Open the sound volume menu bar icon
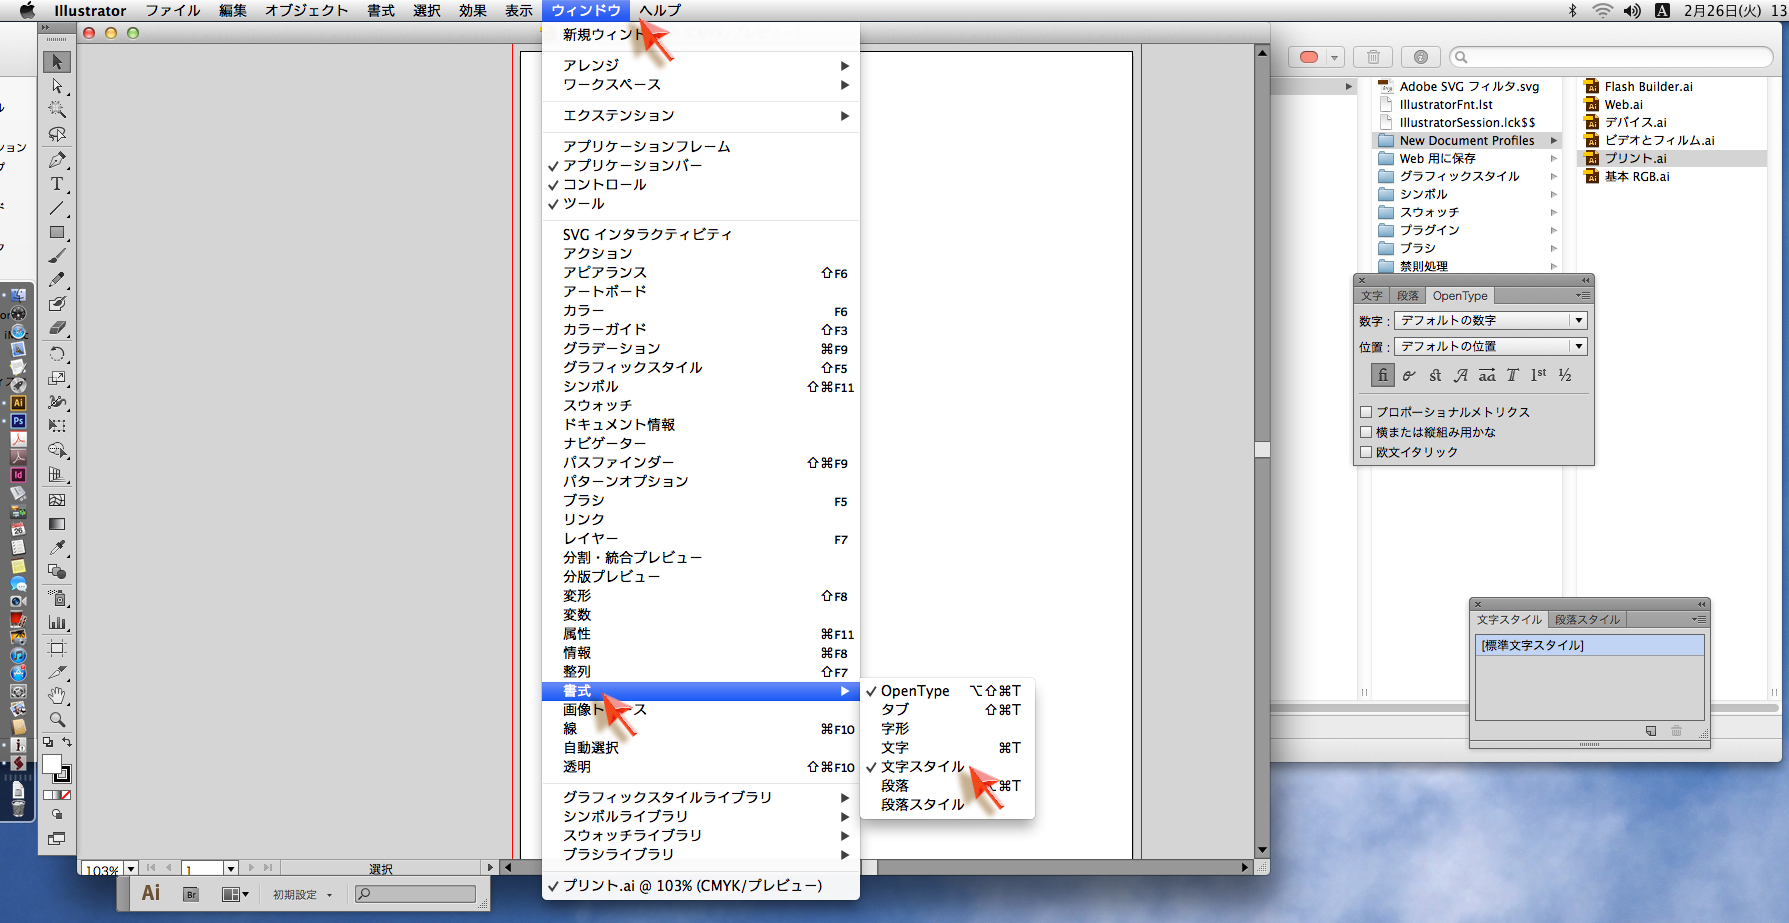The width and height of the screenshot is (1789, 923). click(1632, 10)
